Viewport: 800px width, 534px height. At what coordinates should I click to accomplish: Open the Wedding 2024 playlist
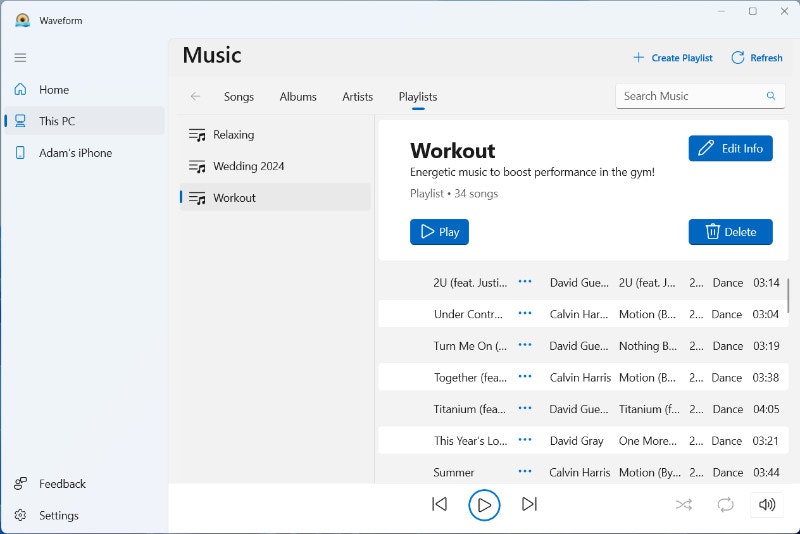(x=276, y=166)
